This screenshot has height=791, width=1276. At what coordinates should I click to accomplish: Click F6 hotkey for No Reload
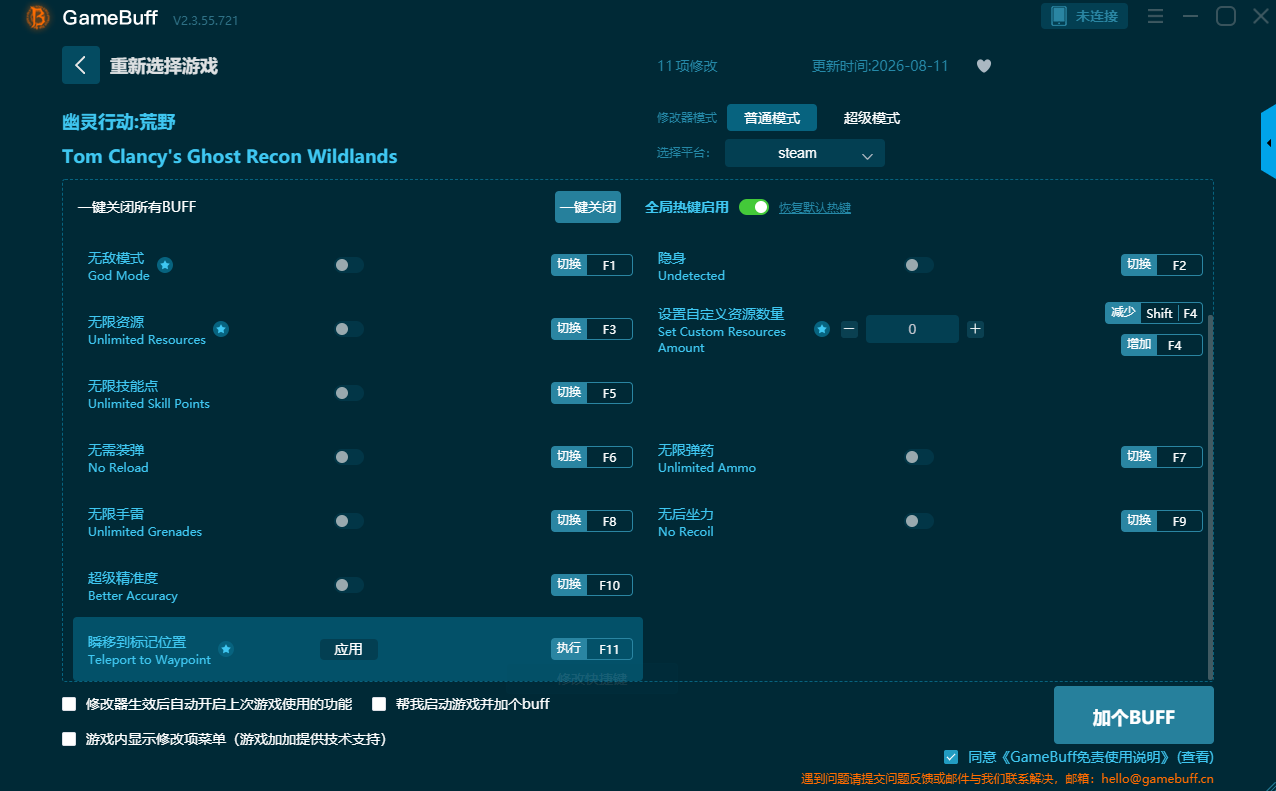pos(592,457)
